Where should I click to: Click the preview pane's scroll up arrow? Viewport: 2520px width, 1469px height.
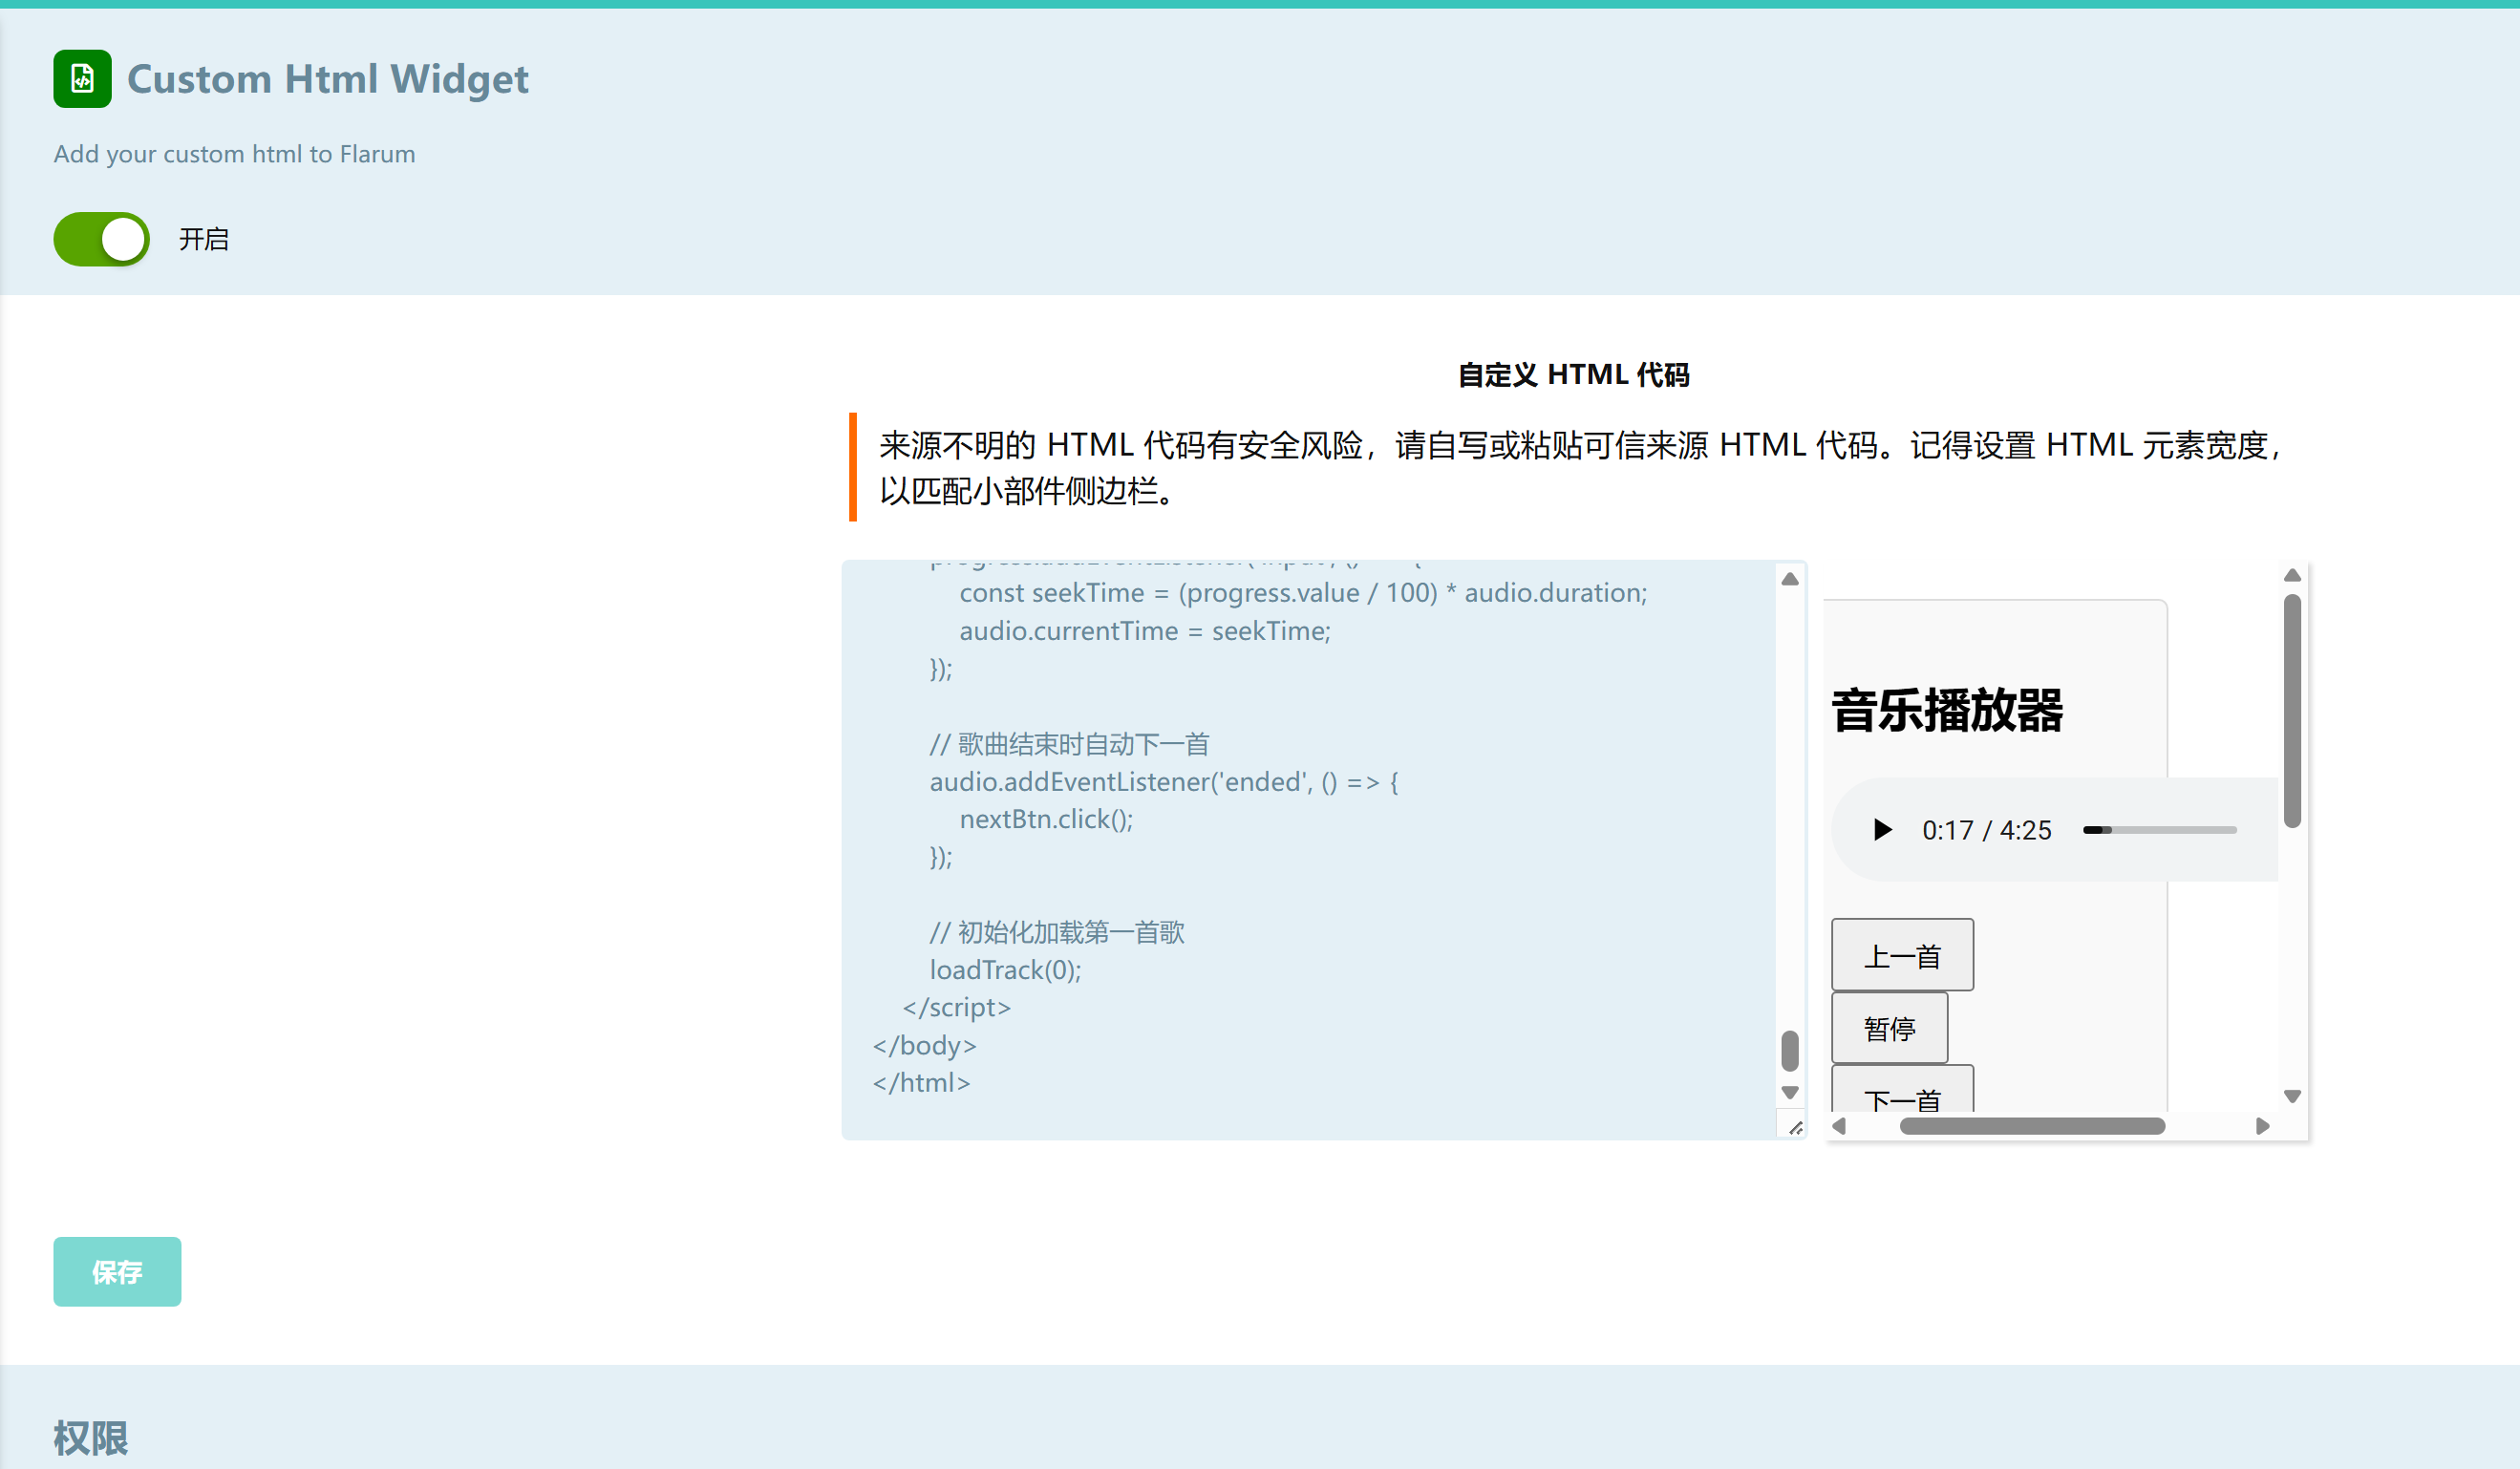[x=2292, y=575]
